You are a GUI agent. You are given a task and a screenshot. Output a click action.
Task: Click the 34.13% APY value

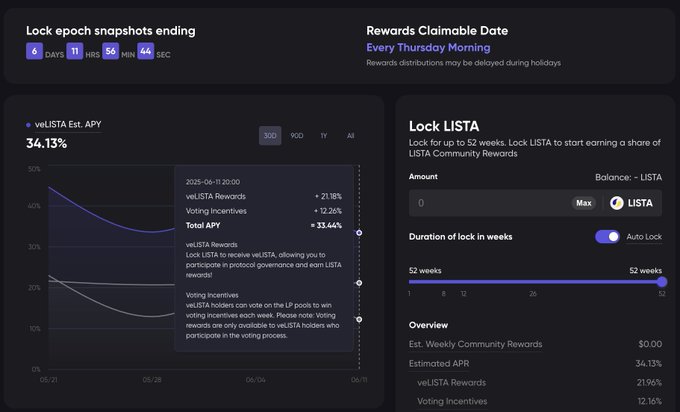click(x=46, y=144)
